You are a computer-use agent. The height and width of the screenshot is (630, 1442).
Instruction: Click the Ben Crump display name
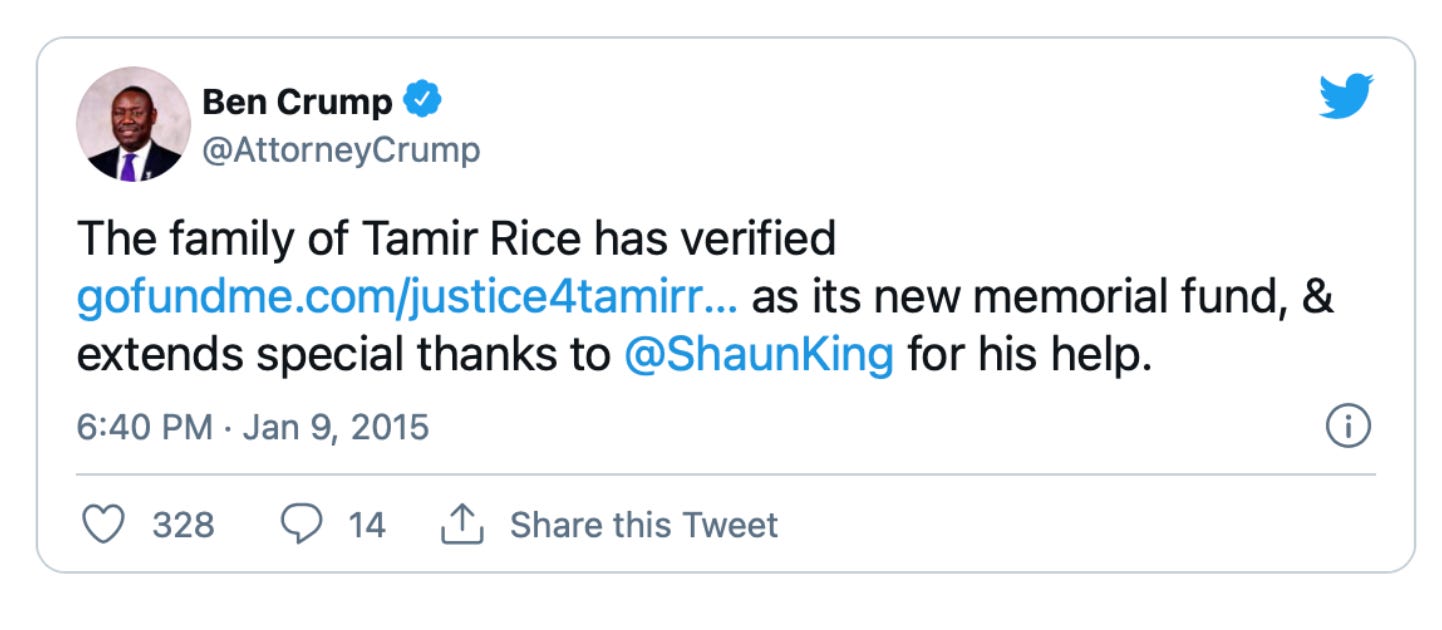(297, 101)
